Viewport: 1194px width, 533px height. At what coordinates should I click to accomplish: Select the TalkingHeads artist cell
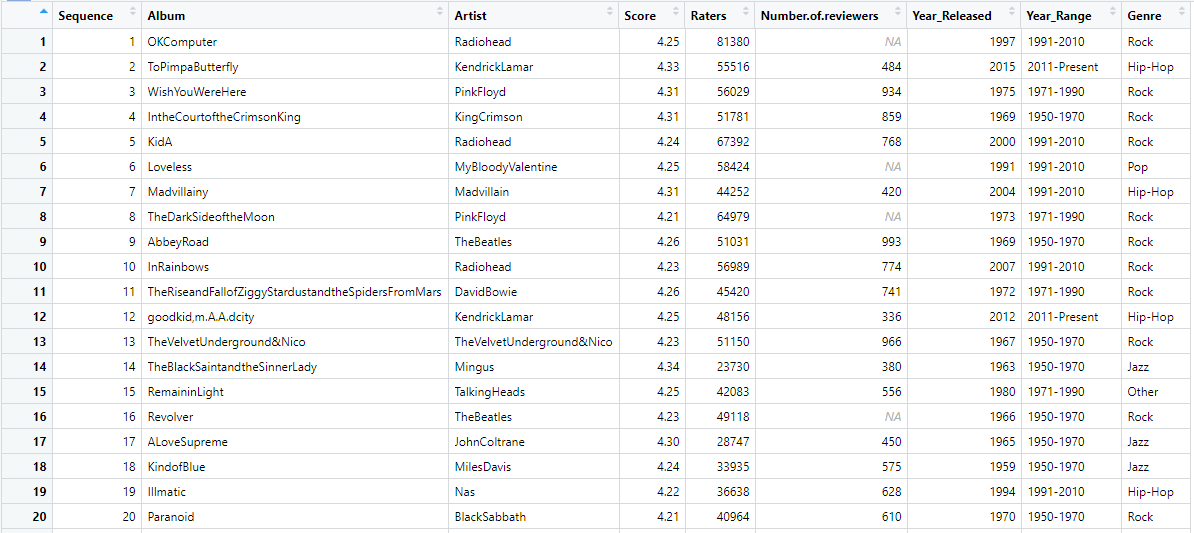pyautogui.click(x=533, y=392)
